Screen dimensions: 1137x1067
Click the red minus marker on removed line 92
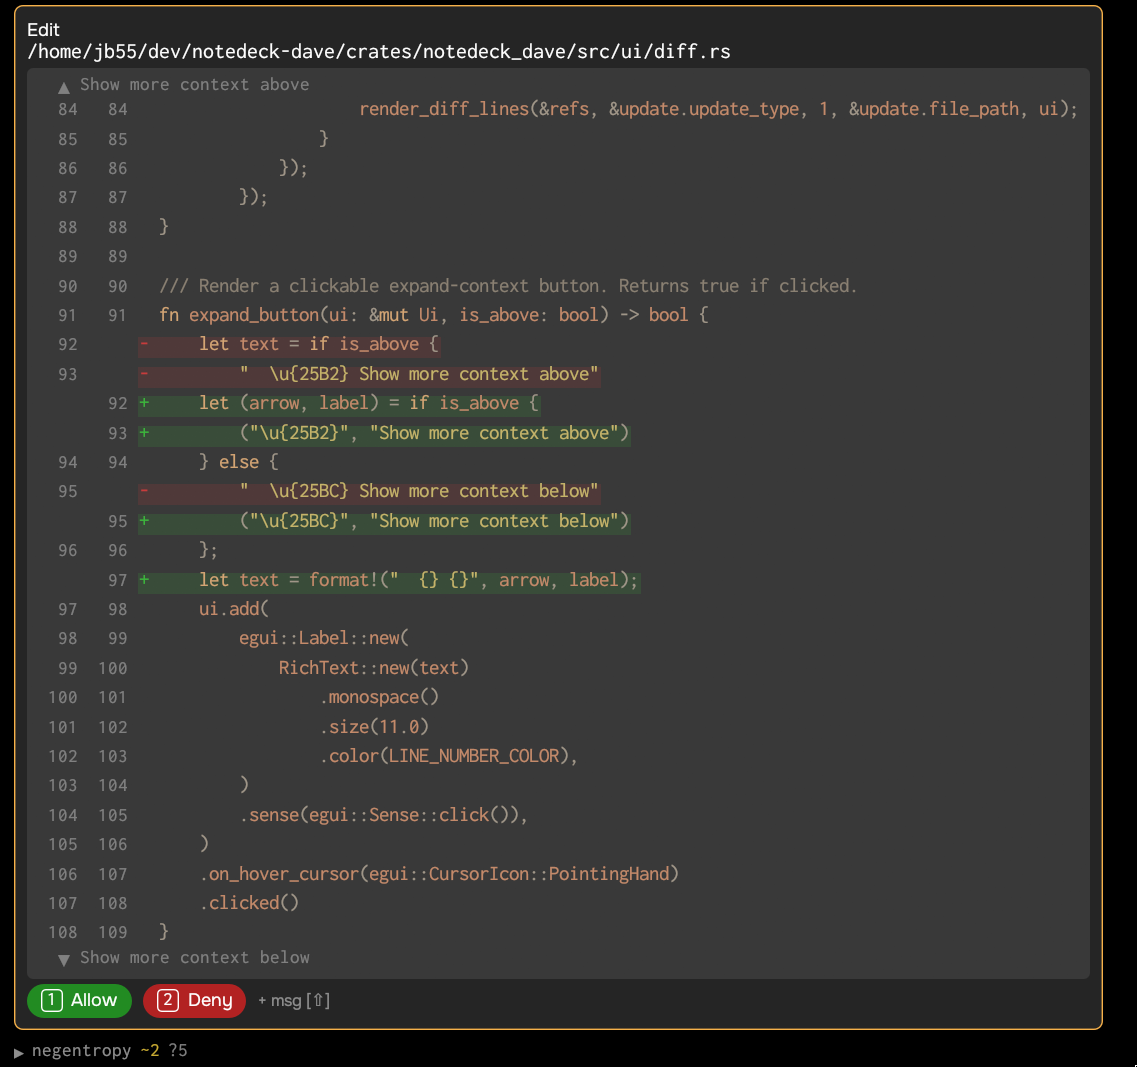tap(145, 344)
